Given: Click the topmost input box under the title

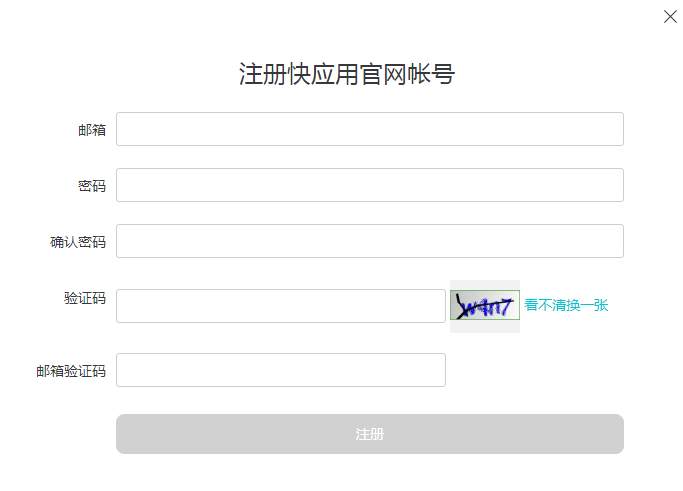Looking at the screenshot, I should click(x=370, y=129).
